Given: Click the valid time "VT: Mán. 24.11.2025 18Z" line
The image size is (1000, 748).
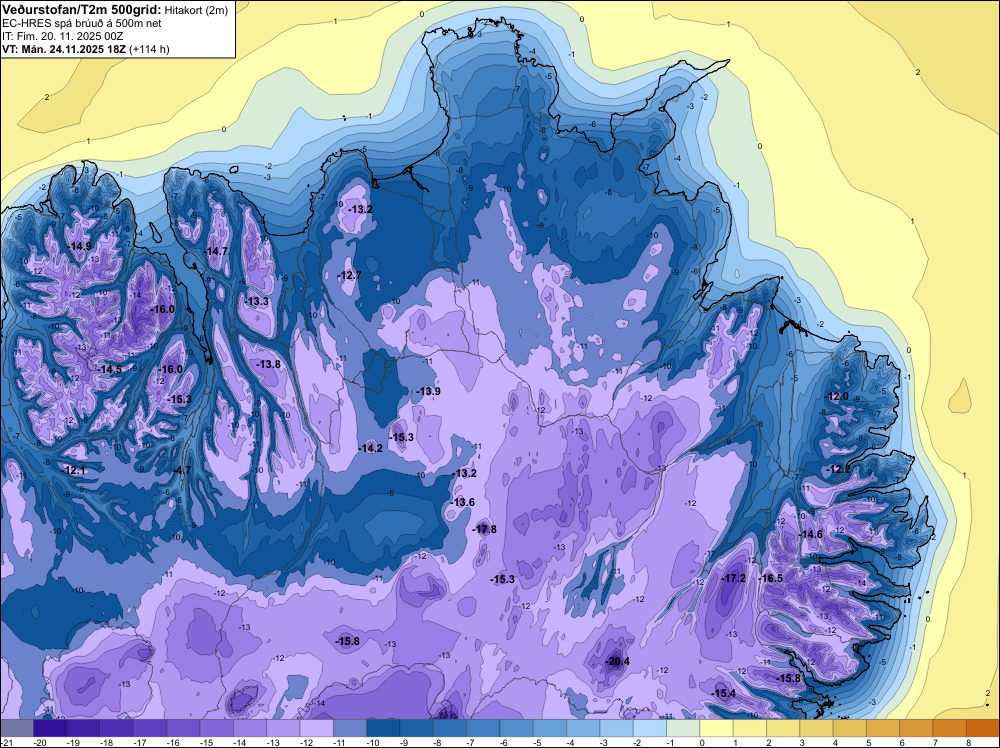Looking at the screenshot, I should [85, 49].
